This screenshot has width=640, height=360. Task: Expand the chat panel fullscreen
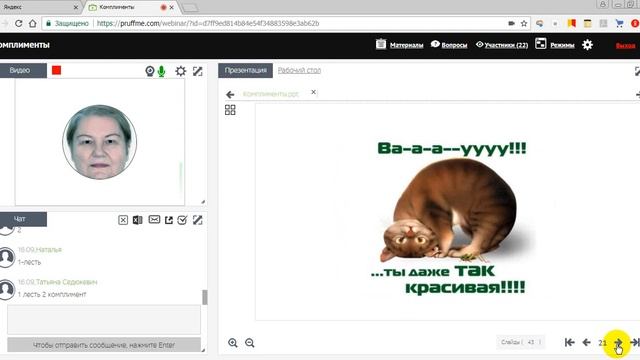point(198,220)
